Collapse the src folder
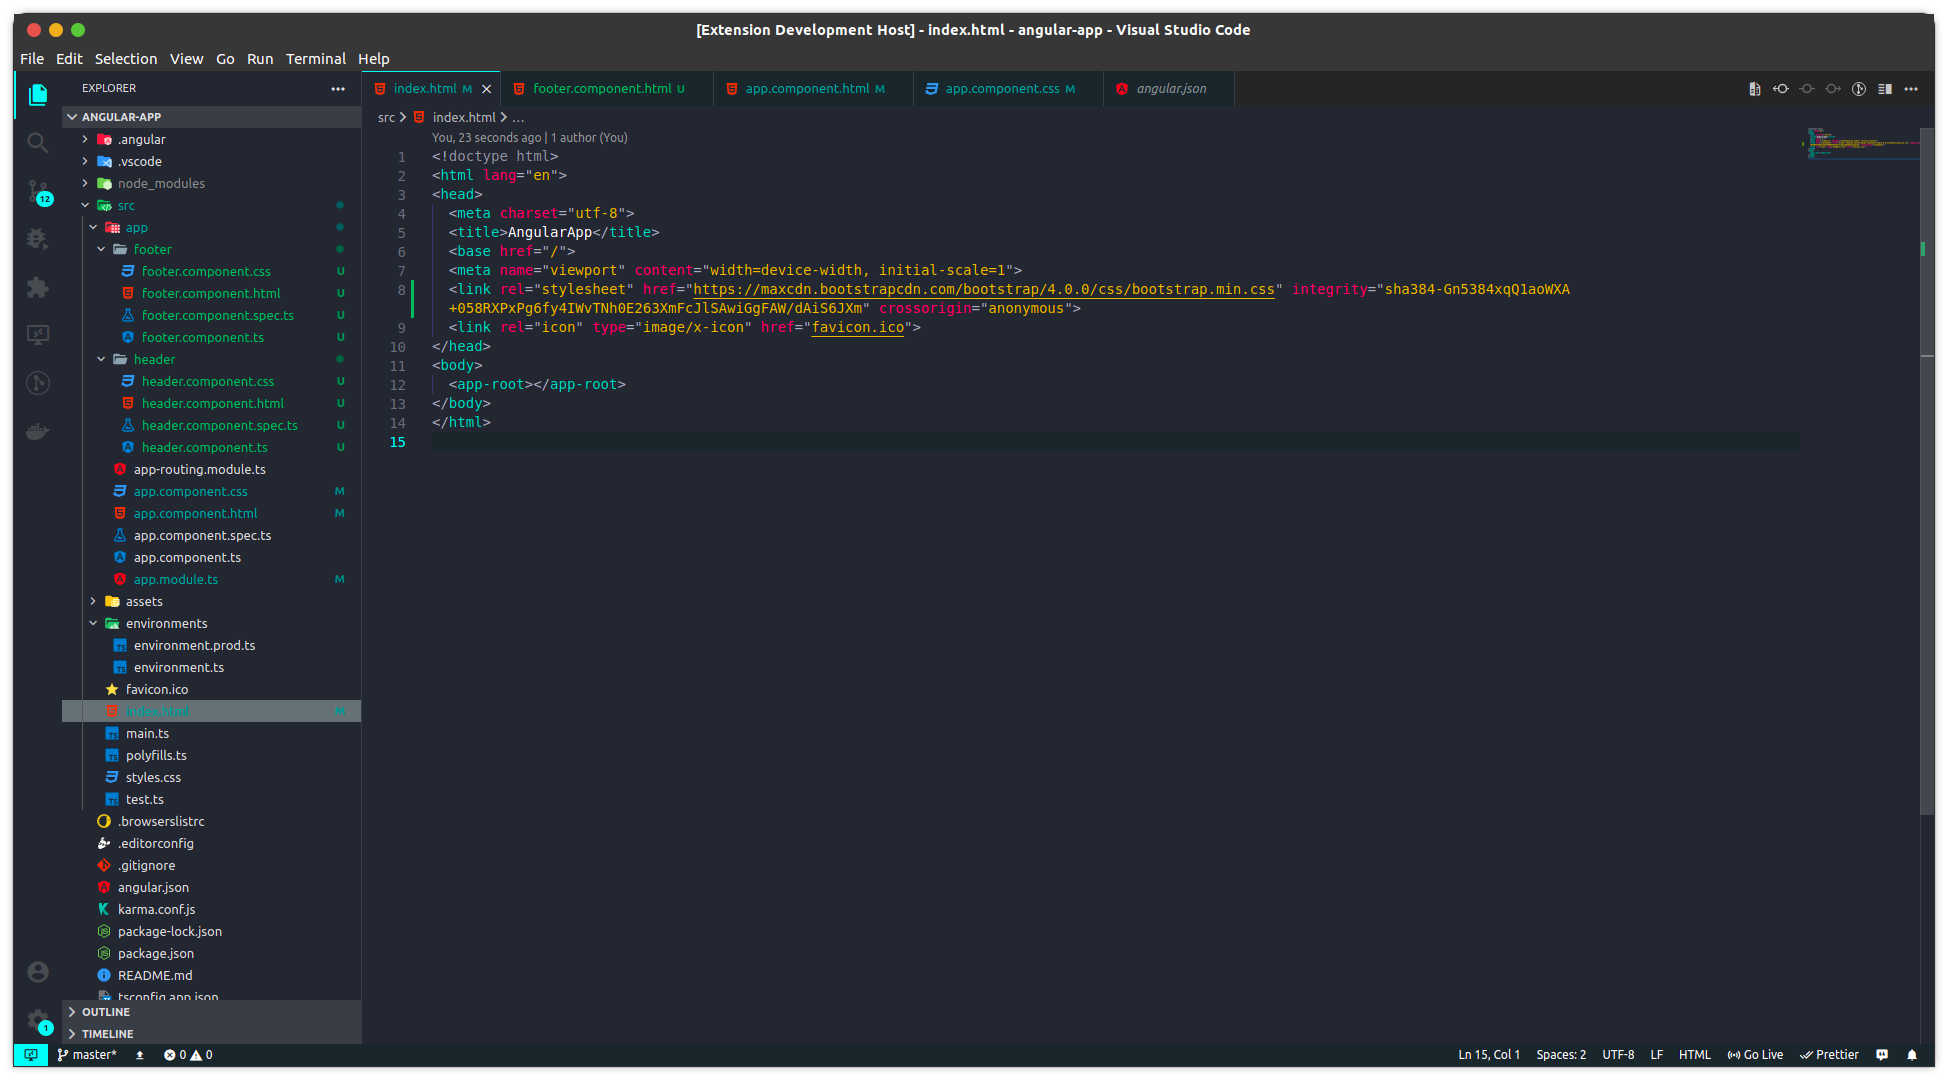The width and height of the screenshot is (1948, 1080). pyautogui.click(x=211, y=205)
